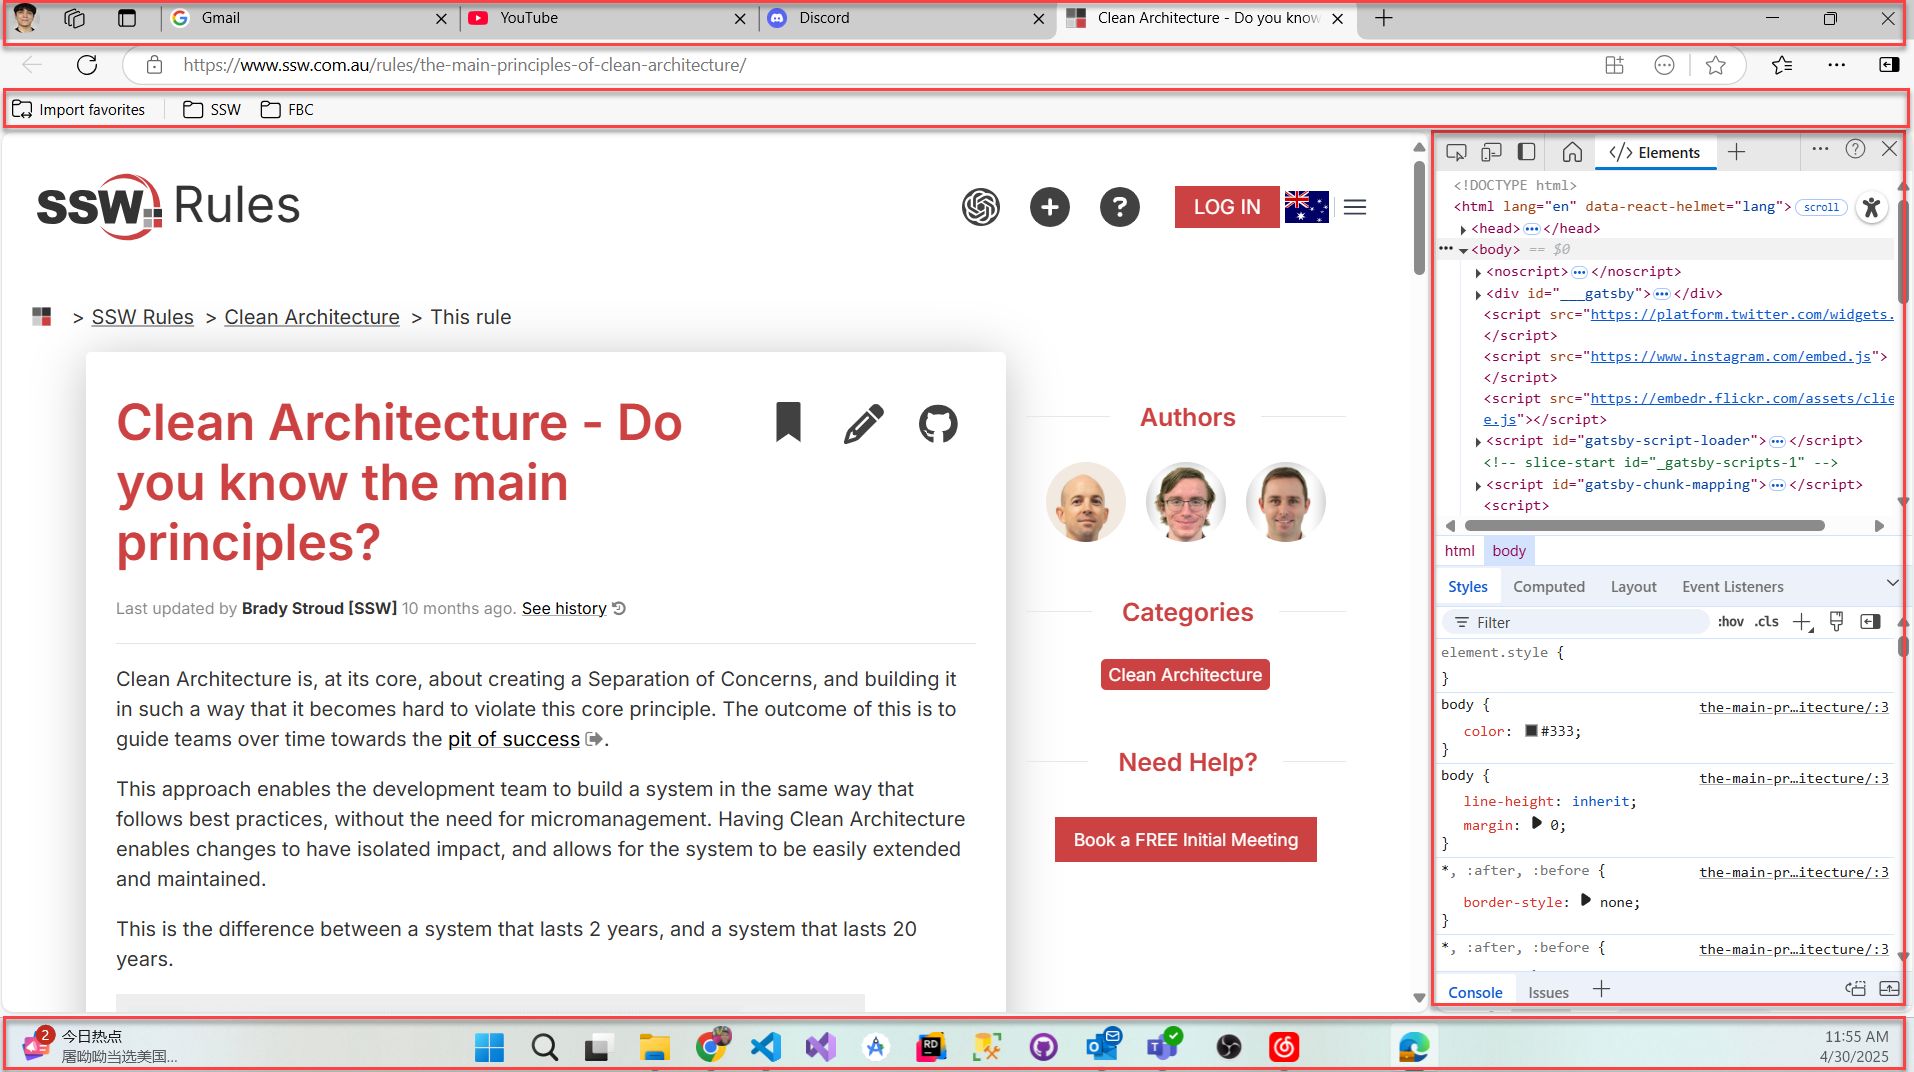Open the new style rule plus icon
This screenshot has width=1914, height=1072.
click(1802, 622)
